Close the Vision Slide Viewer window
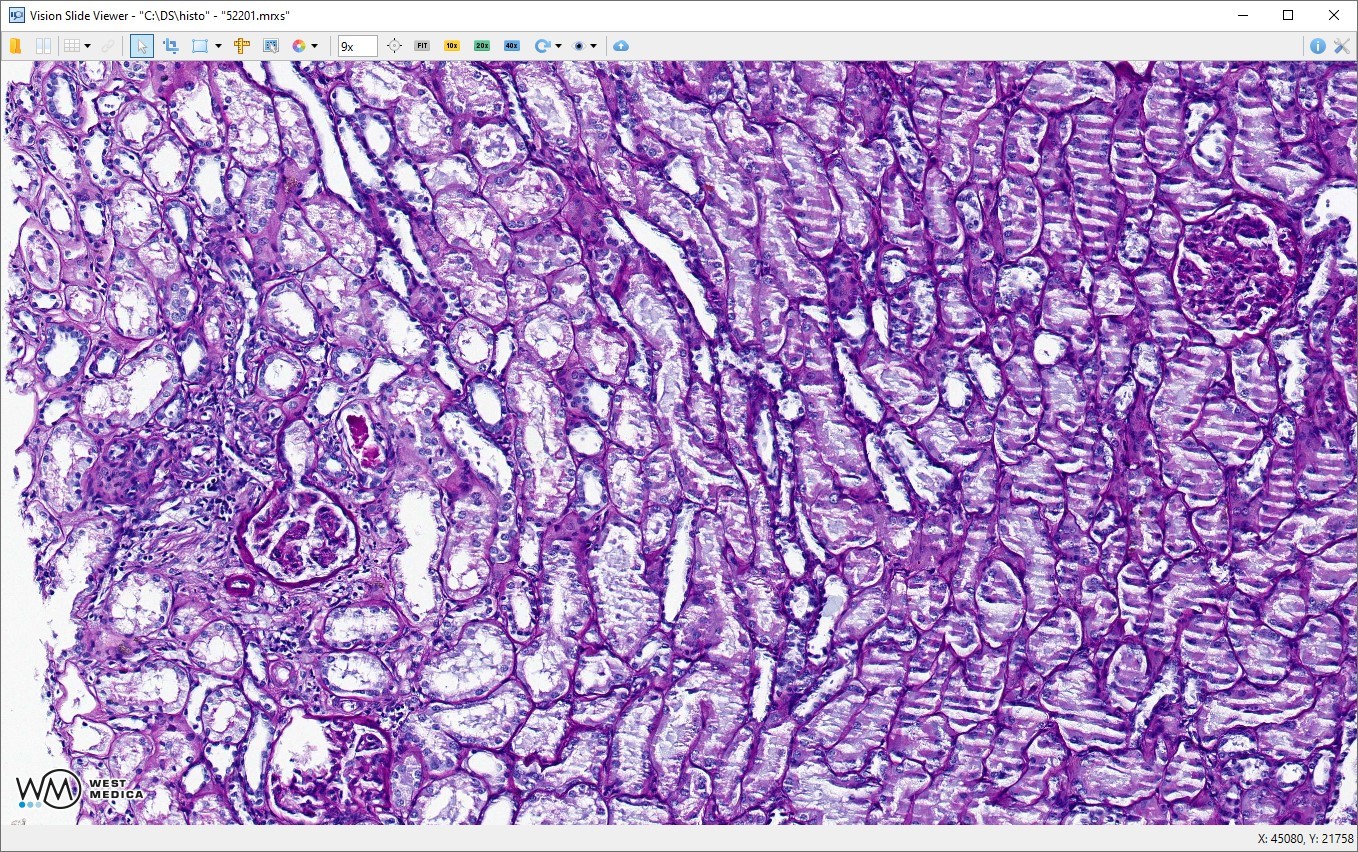This screenshot has width=1358, height=852. pyautogui.click(x=1334, y=15)
